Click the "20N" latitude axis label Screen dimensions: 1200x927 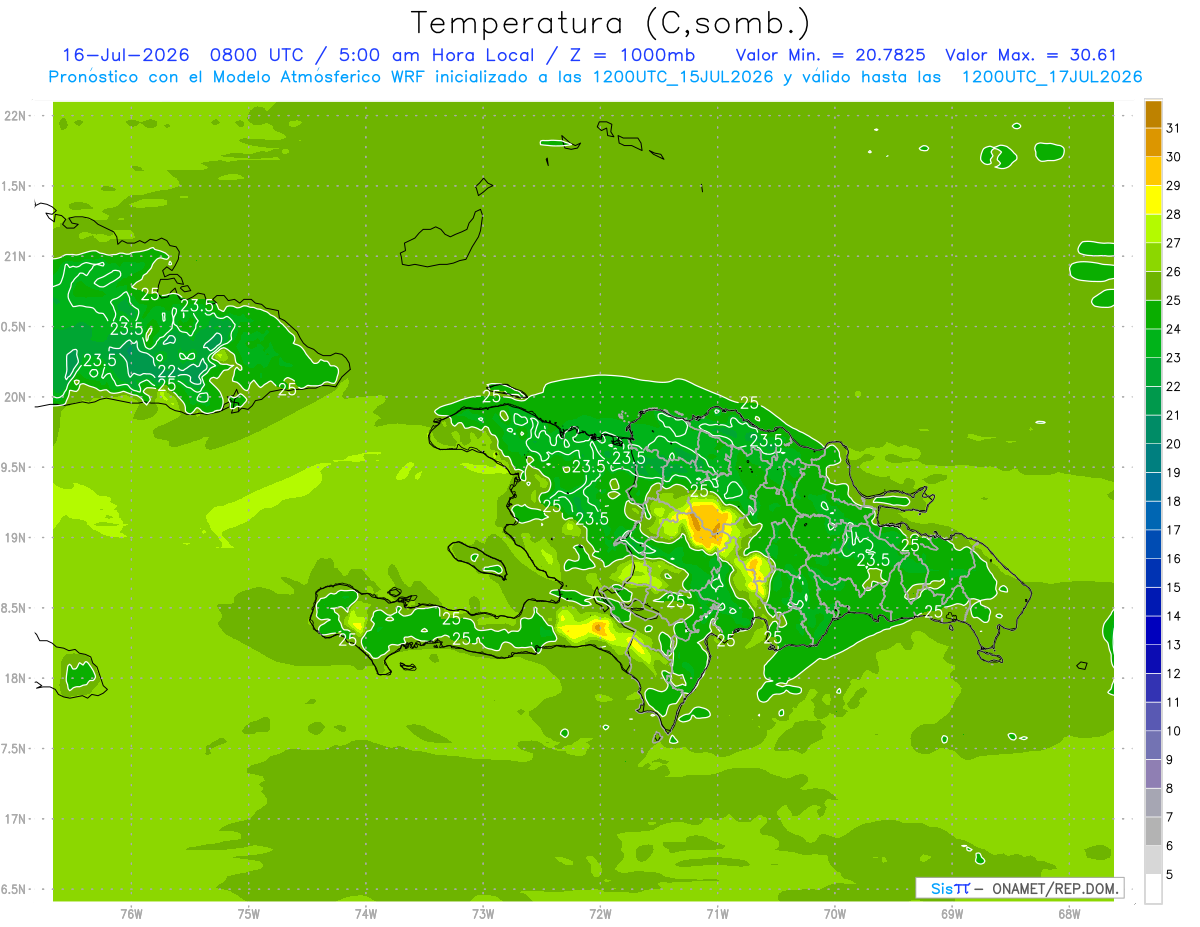coord(16,397)
